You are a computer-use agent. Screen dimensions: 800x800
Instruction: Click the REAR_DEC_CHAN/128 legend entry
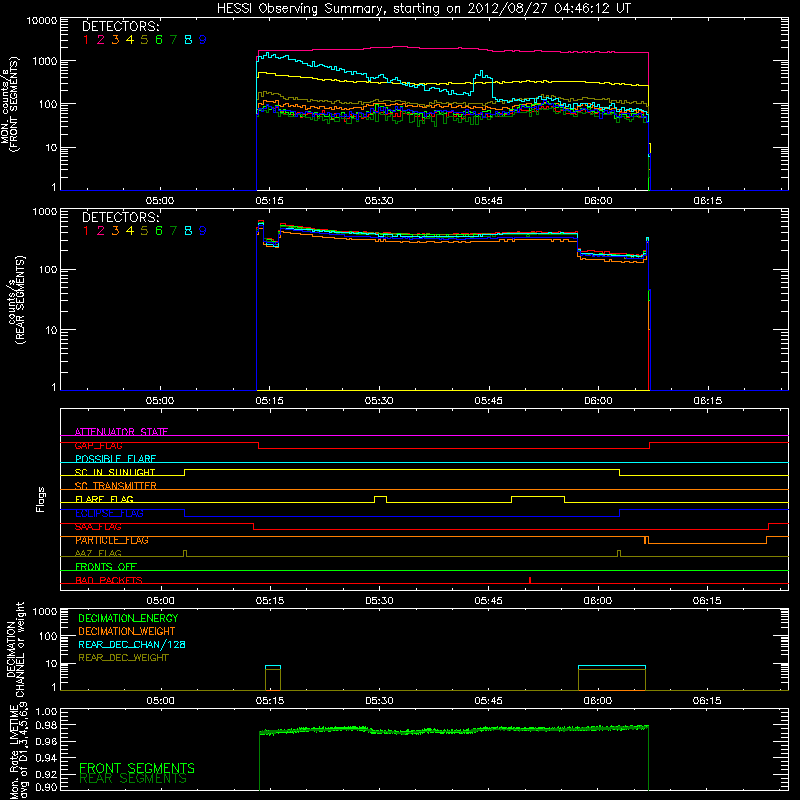[132, 644]
